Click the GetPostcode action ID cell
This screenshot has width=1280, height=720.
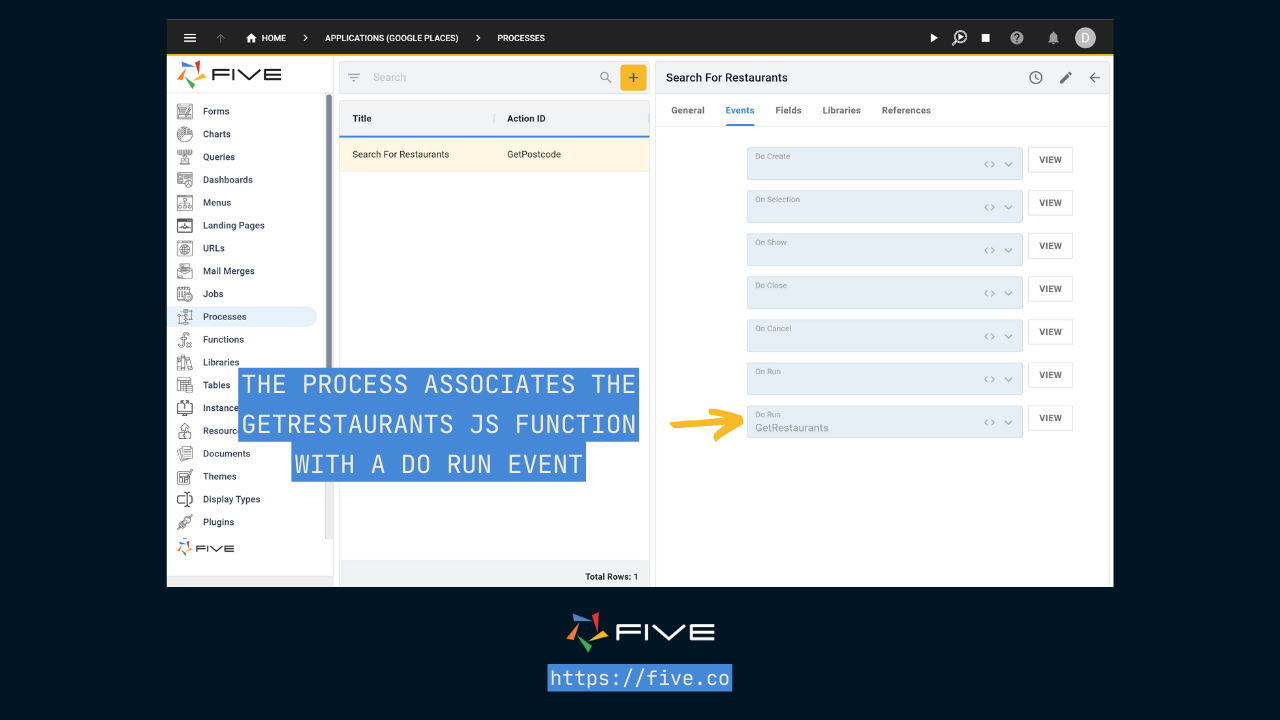pos(534,154)
